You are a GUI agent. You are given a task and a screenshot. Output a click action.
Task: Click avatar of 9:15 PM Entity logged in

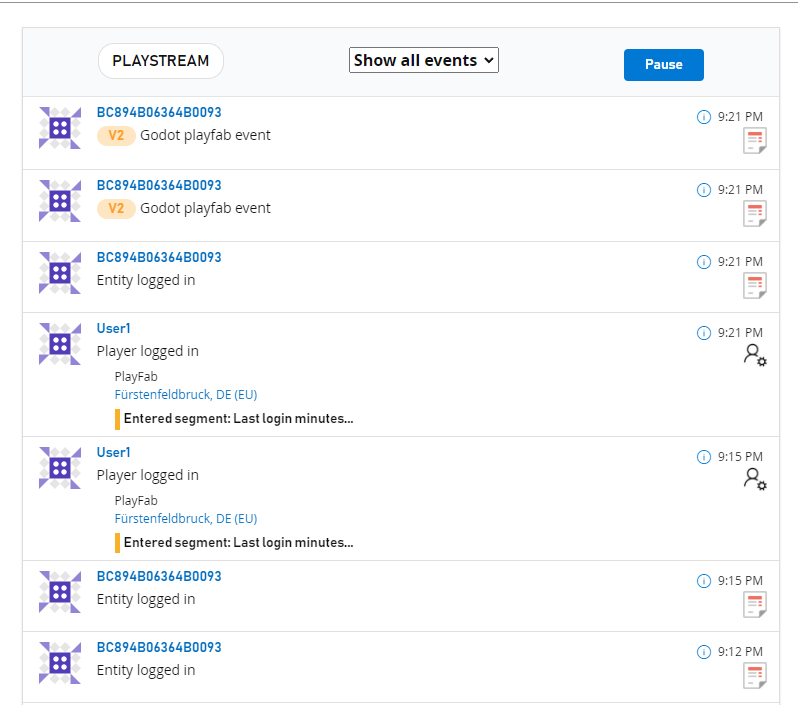(x=60, y=591)
